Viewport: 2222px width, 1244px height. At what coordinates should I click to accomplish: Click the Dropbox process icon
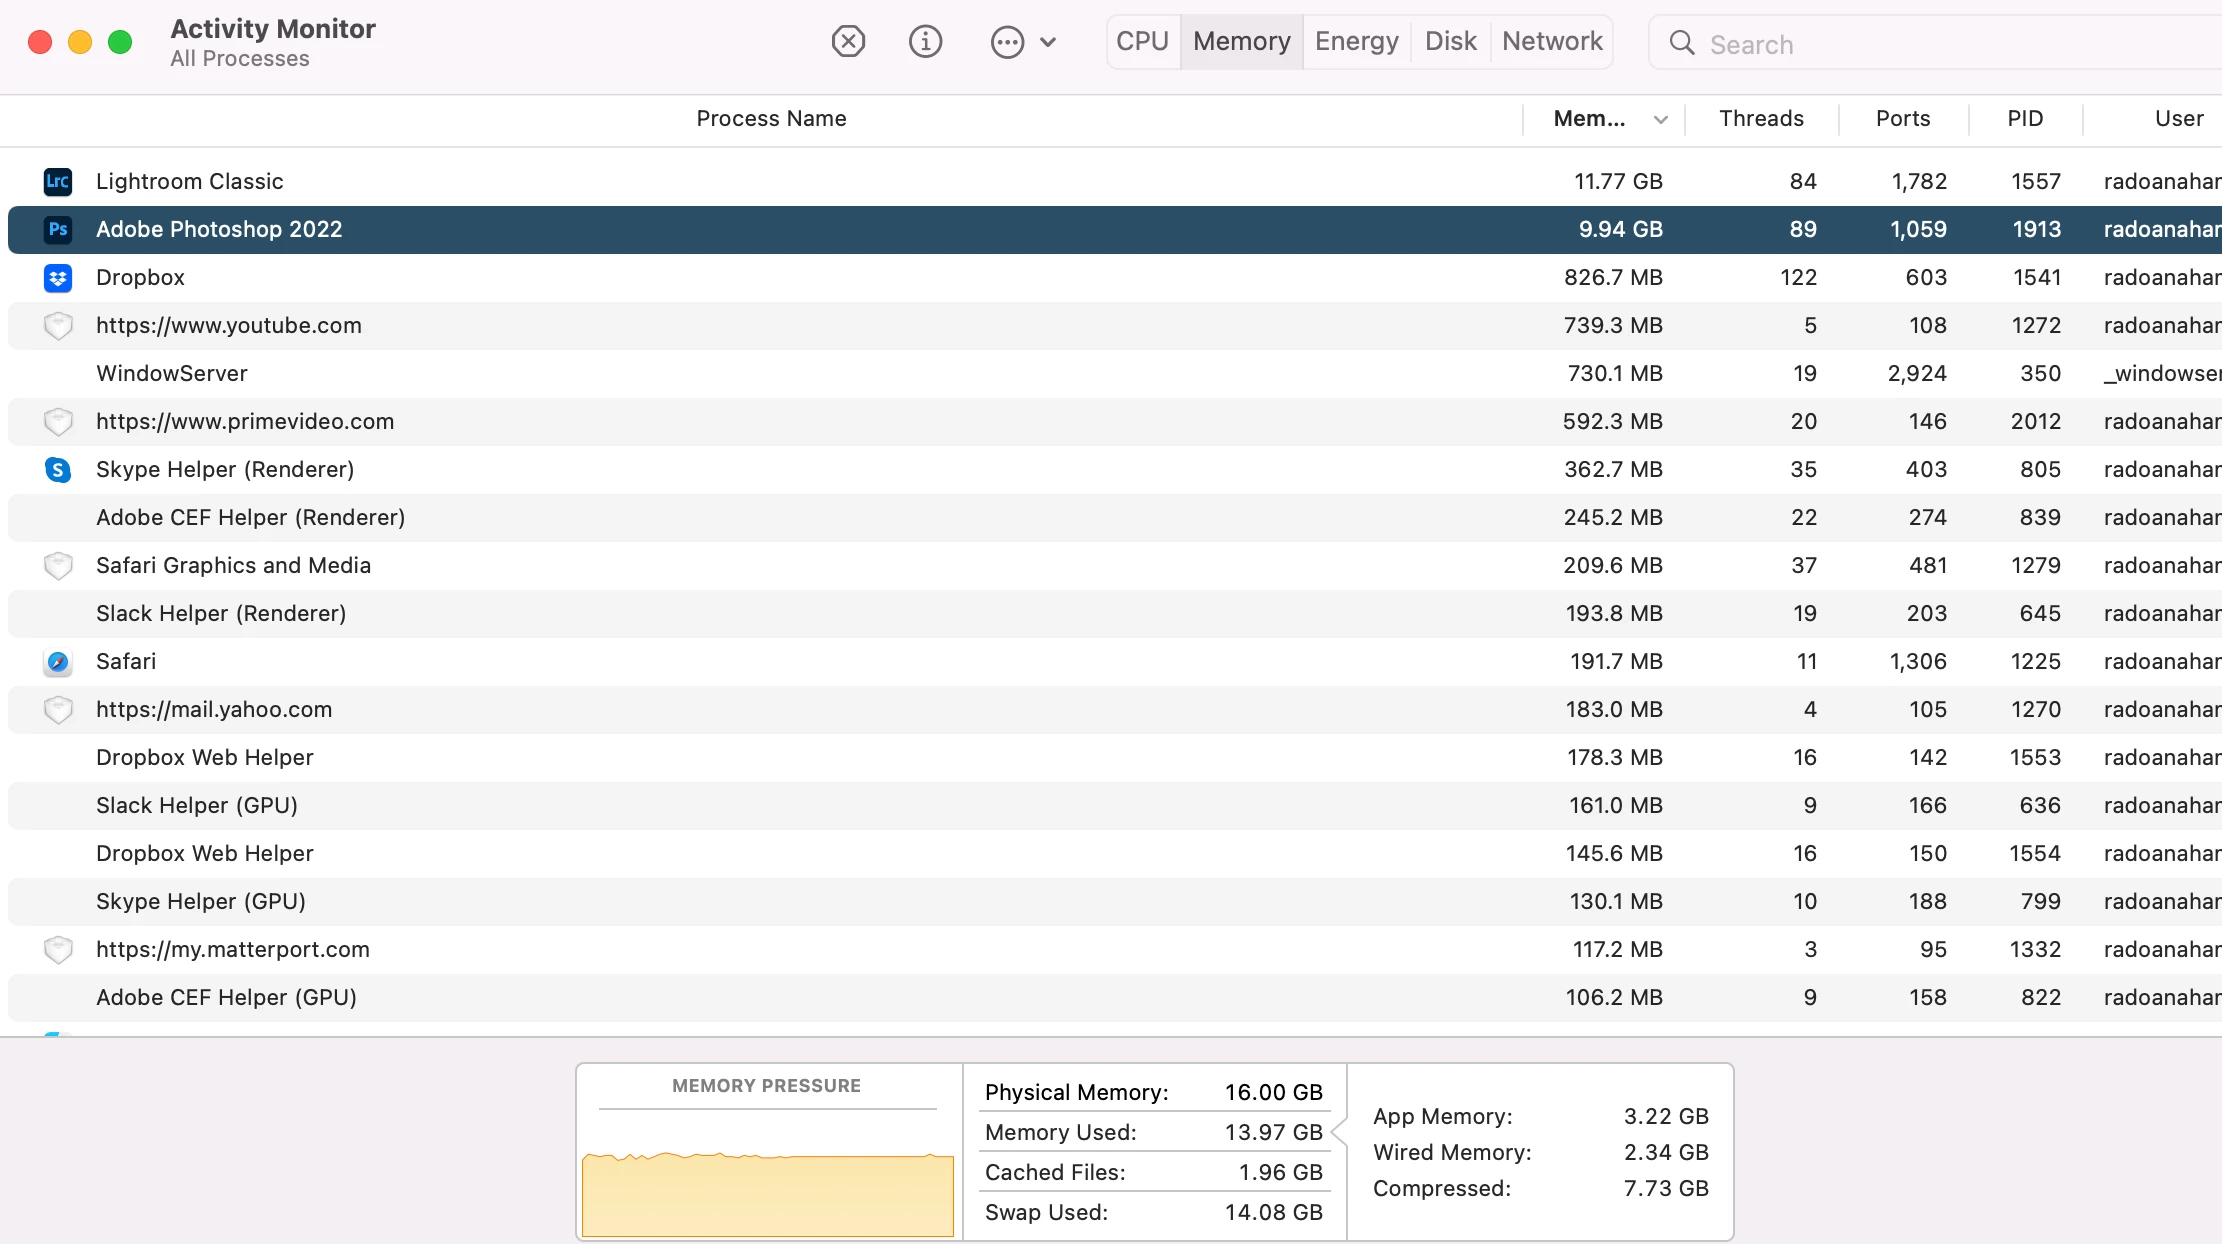[58, 277]
